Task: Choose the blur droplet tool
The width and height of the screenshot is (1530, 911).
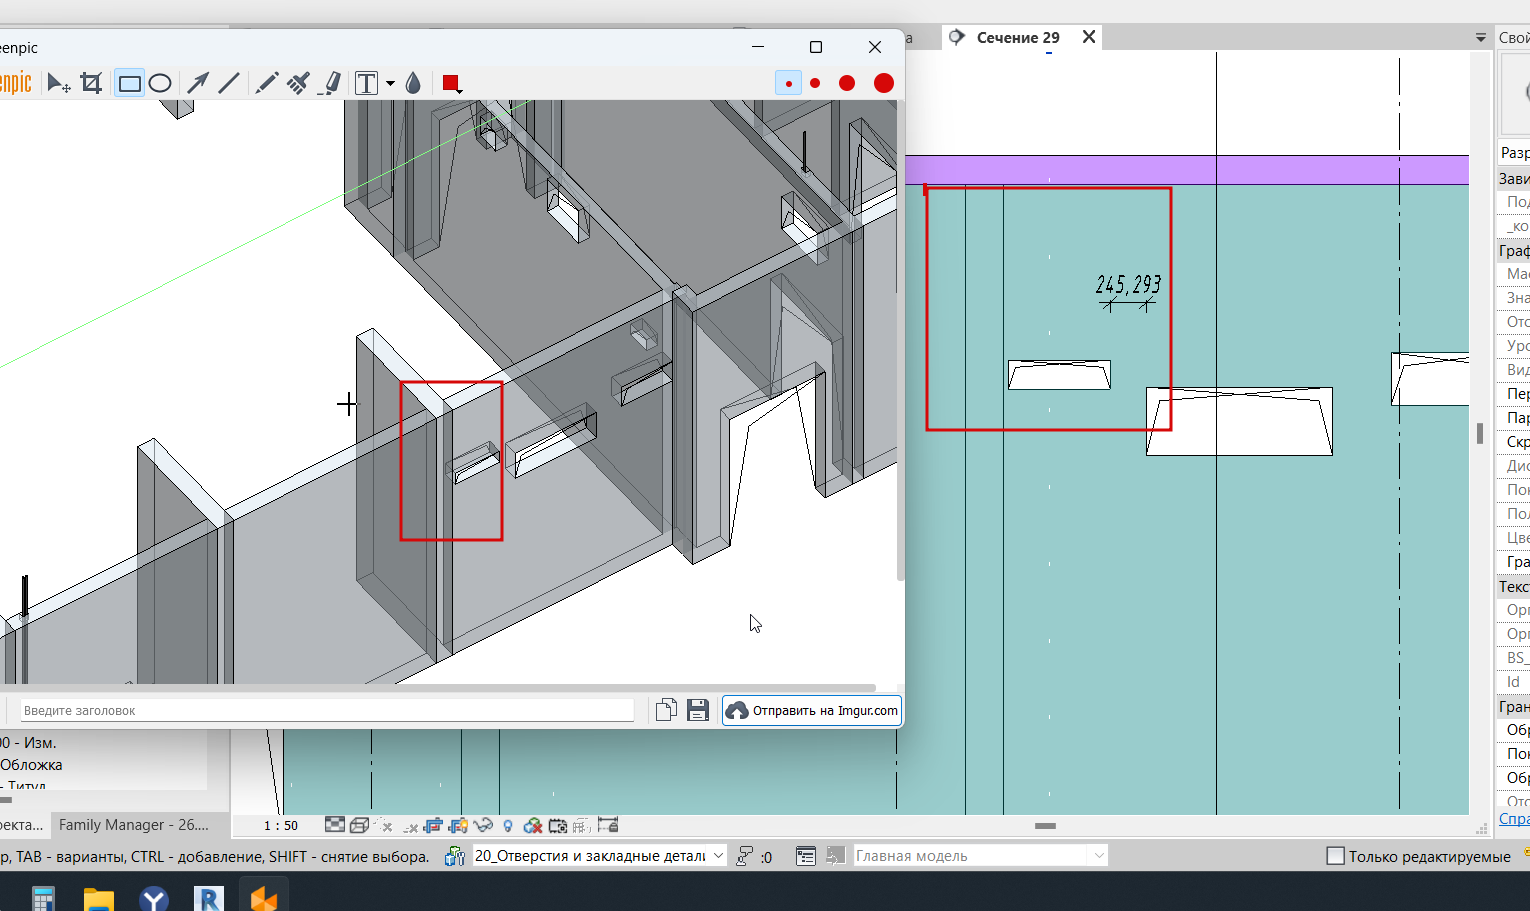Action: pos(413,83)
